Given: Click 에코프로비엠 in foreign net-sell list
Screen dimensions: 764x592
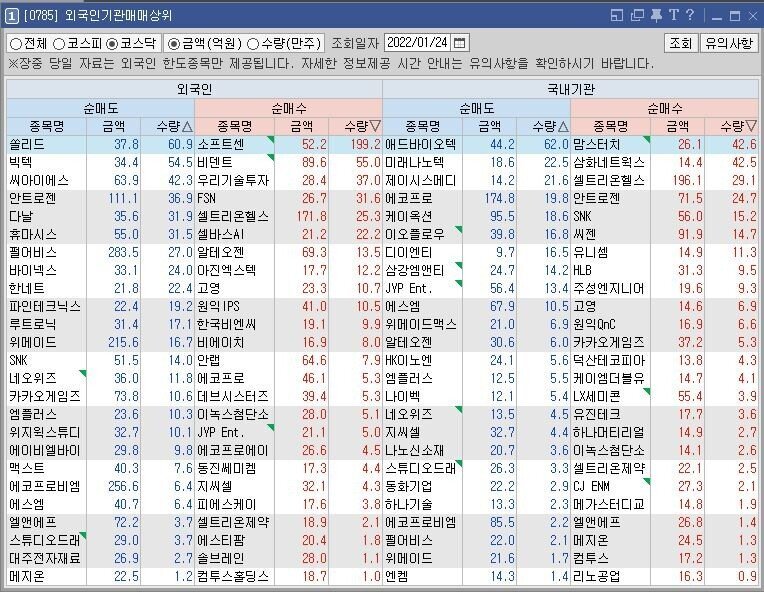Looking at the screenshot, I should [x=45, y=486].
